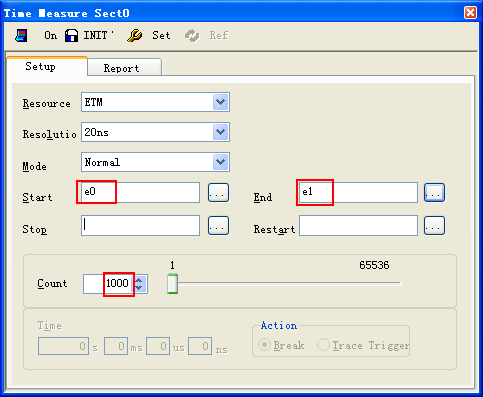The width and height of the screenshot is (483, 397).
Task: Click the INIT floppy disk icon
Action: click(71, 35)
